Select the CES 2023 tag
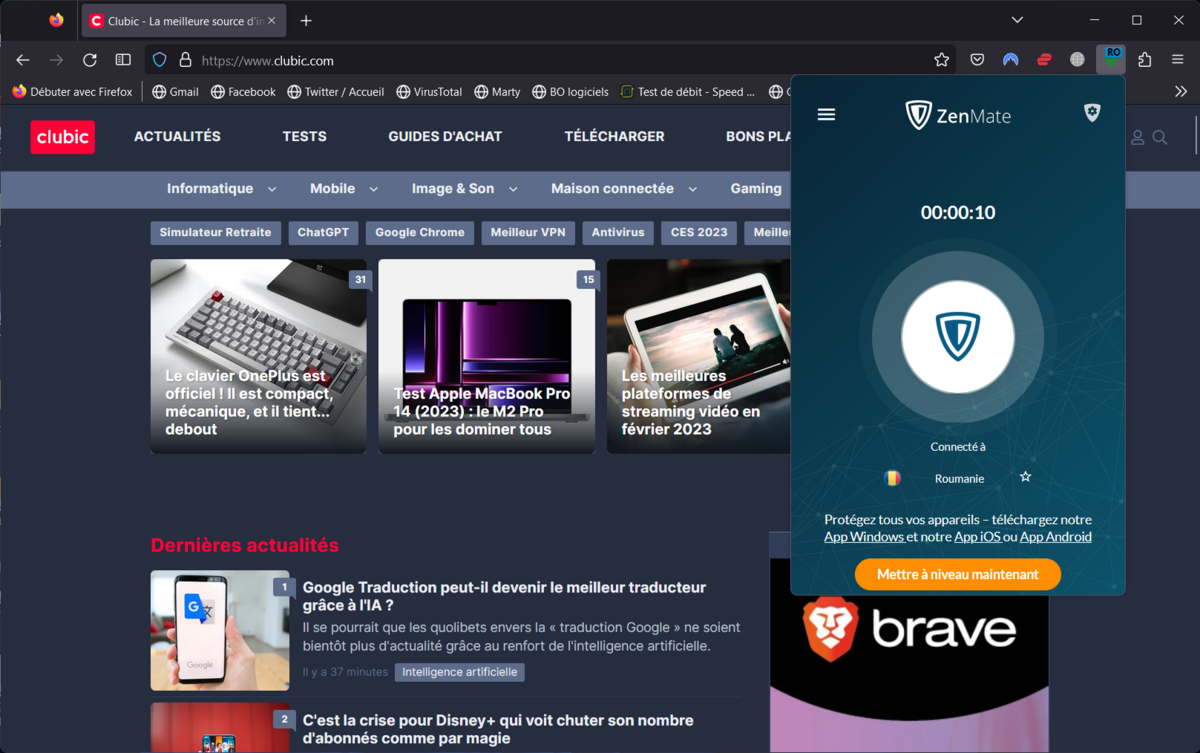 click(x=699, y=232)
